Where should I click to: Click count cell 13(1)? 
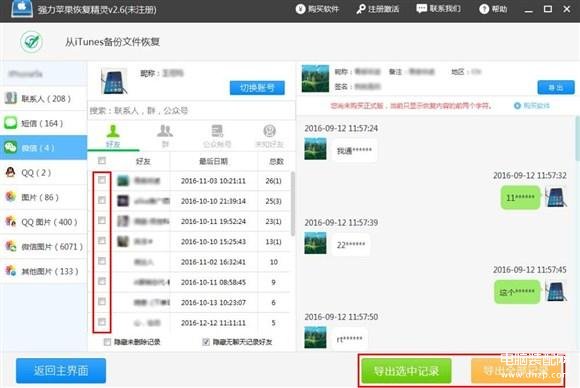click(273, 242)
